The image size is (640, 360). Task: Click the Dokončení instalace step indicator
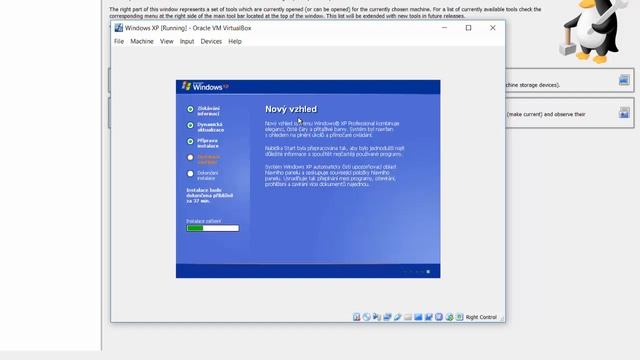(x=190, y=174)
